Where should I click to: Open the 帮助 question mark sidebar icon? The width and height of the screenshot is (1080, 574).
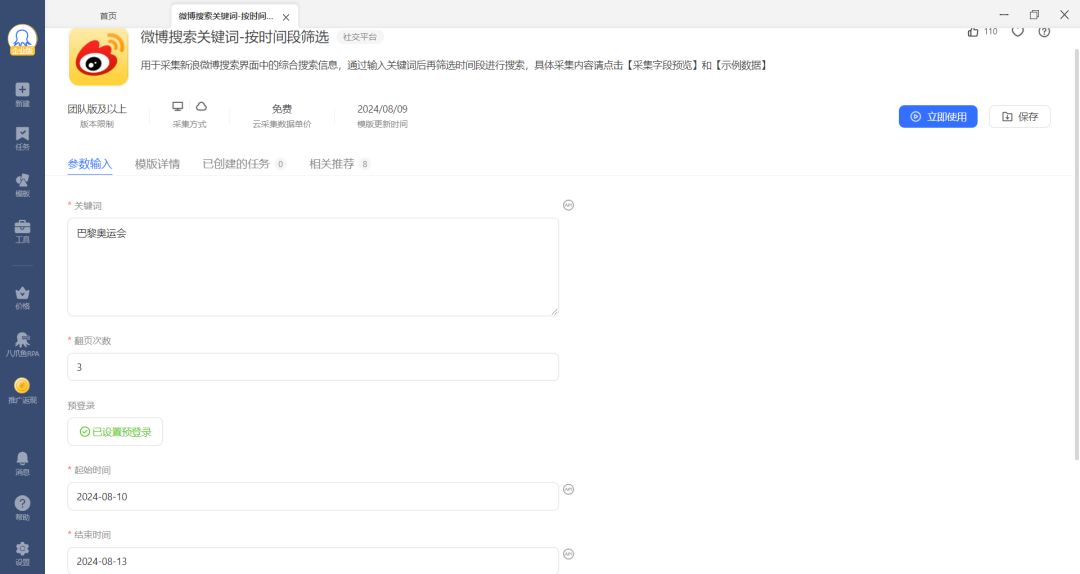(x=22, y=509)
